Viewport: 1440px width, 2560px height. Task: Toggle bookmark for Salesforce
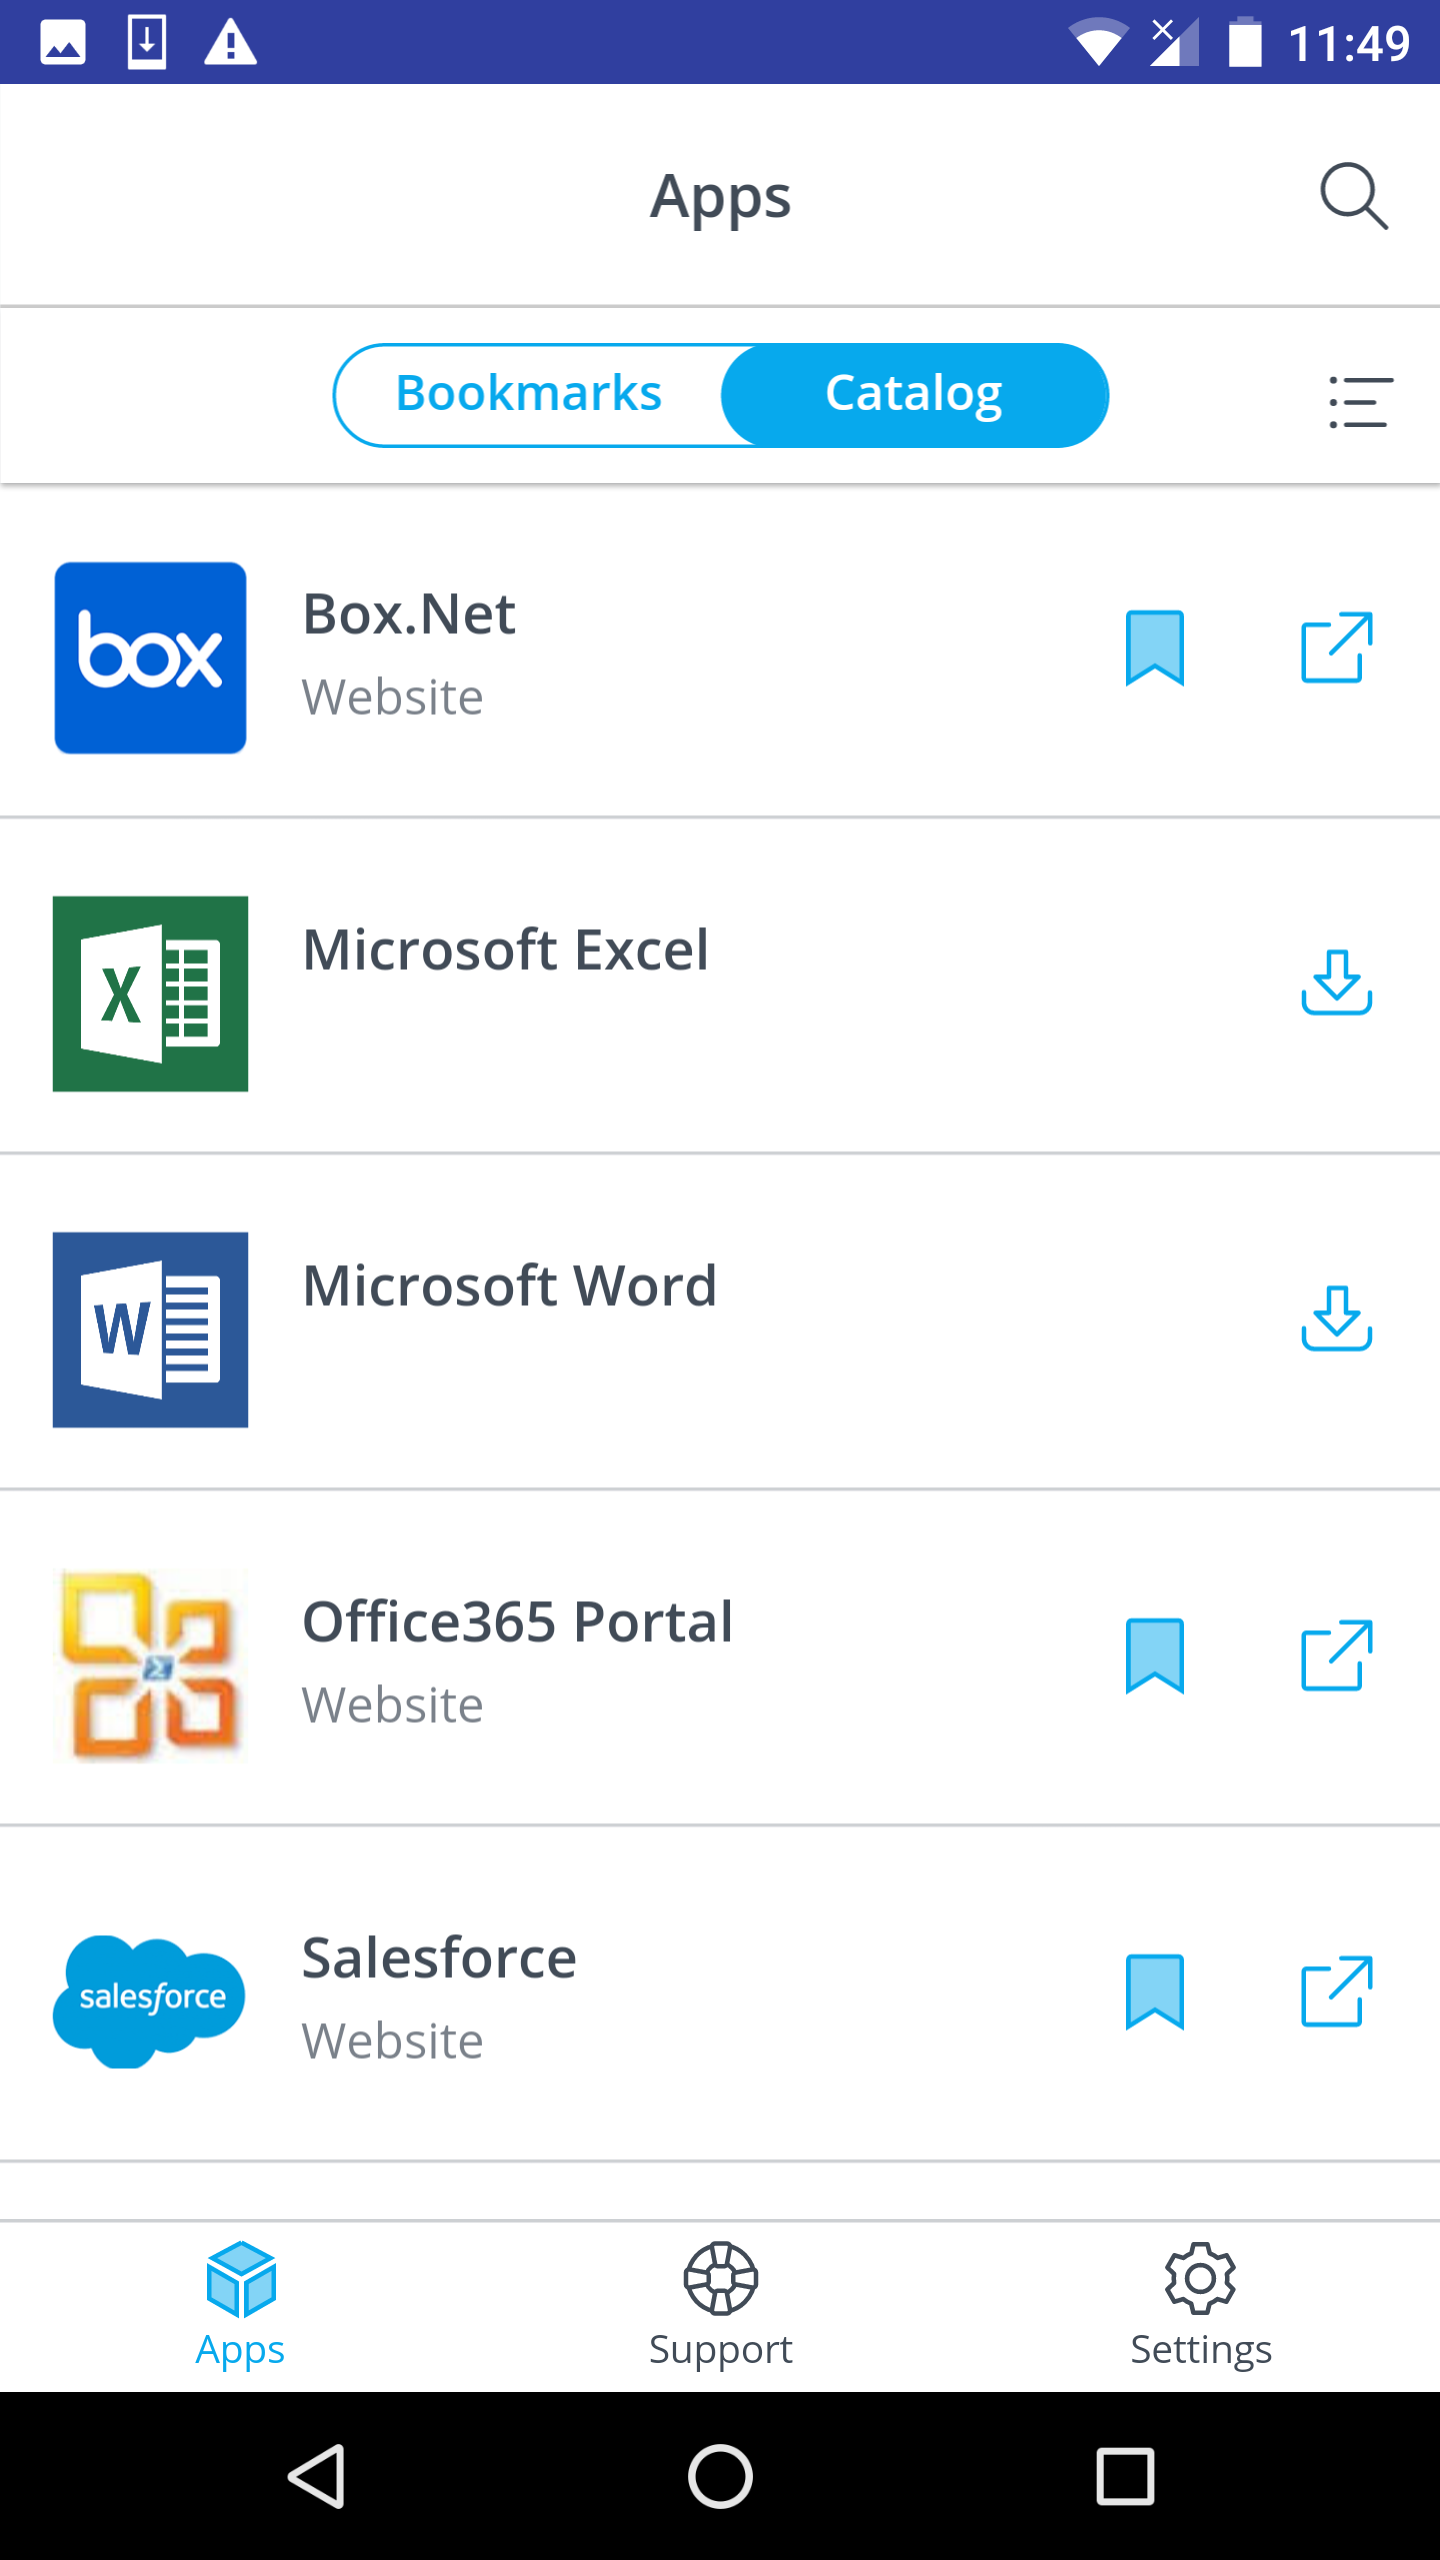[x=1155, y=1992]
